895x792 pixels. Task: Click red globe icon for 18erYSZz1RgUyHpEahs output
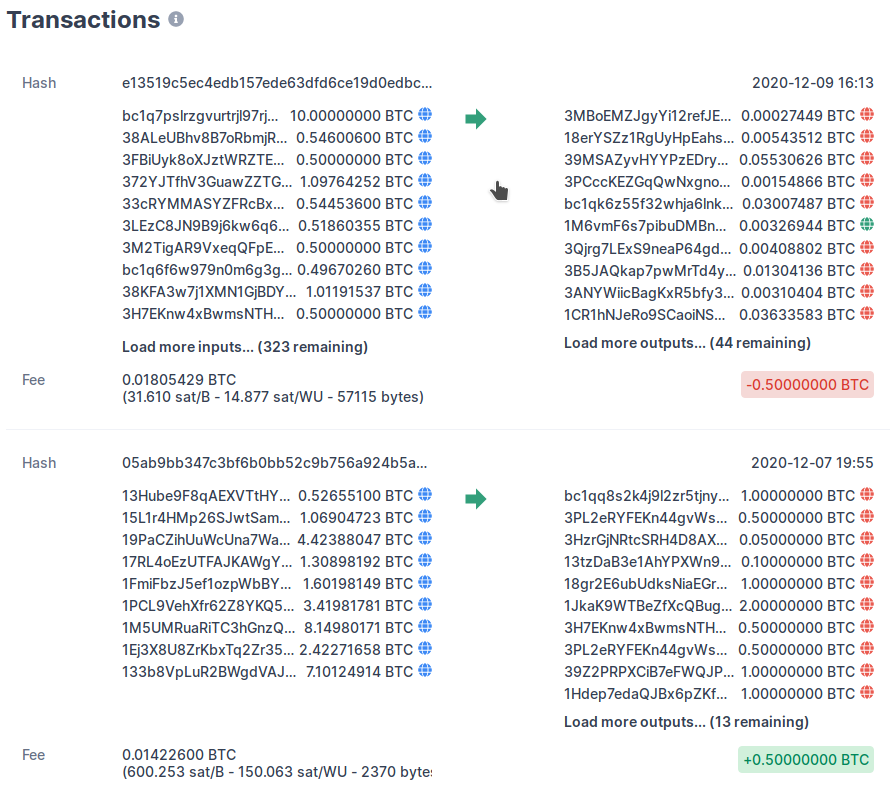(867, 136)
